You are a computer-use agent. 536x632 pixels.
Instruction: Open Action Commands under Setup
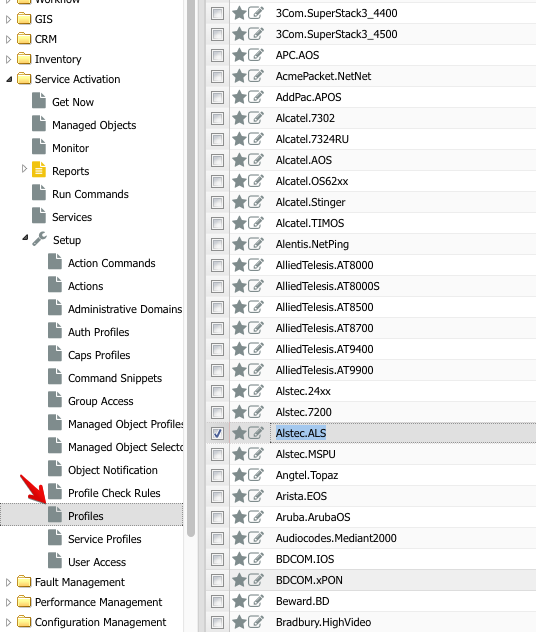[x=112, y=263]
